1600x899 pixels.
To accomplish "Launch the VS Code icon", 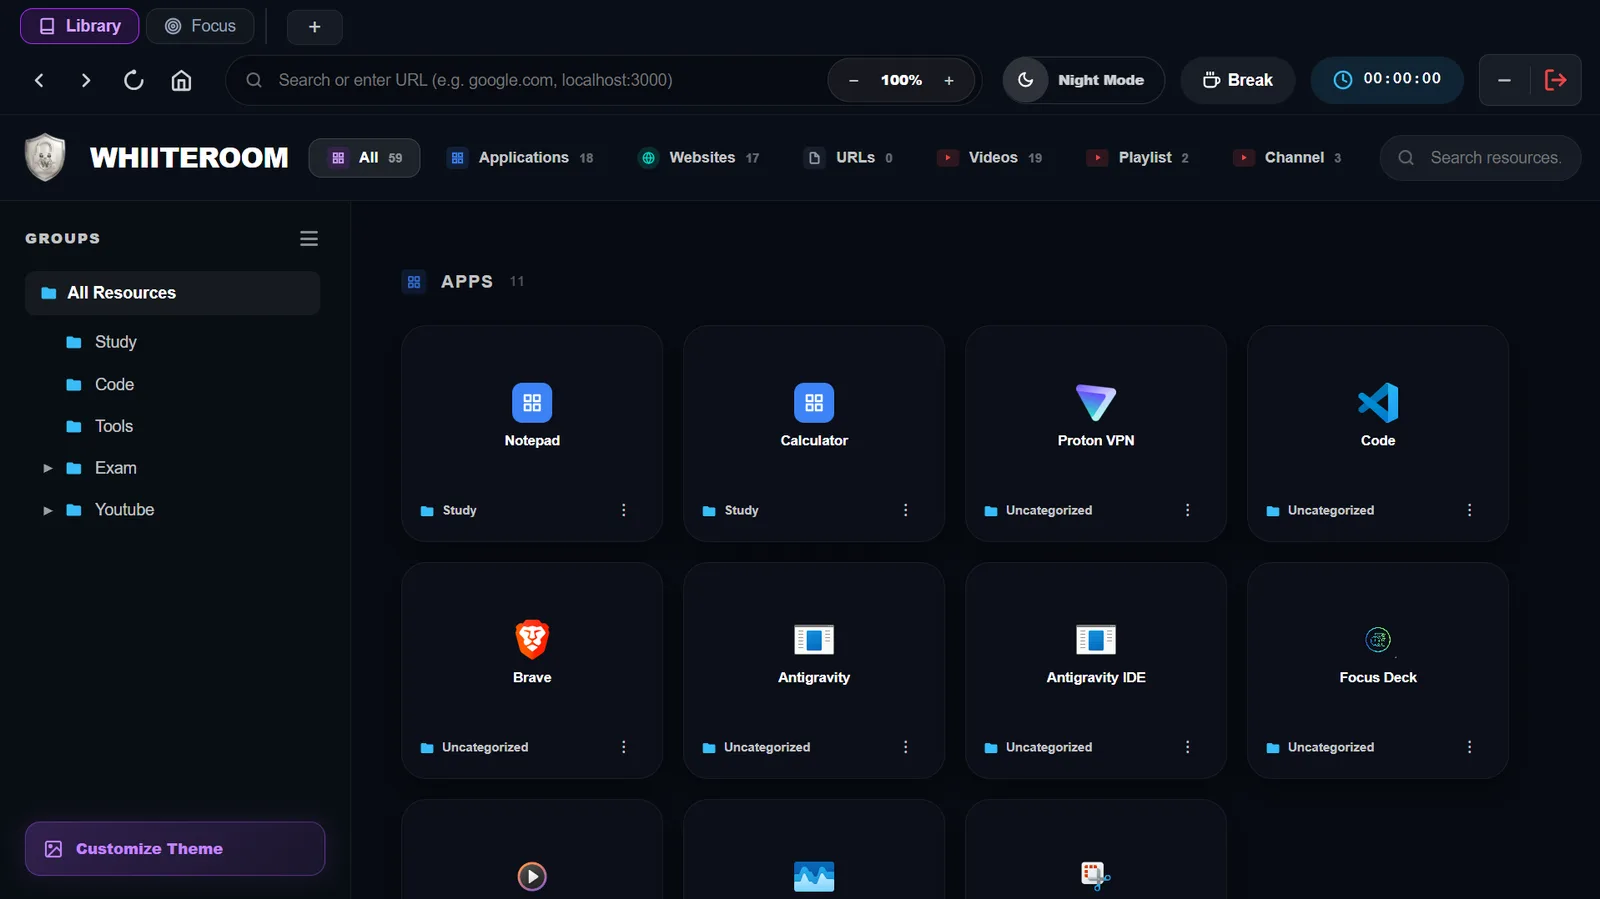I will pos(1378,403).
